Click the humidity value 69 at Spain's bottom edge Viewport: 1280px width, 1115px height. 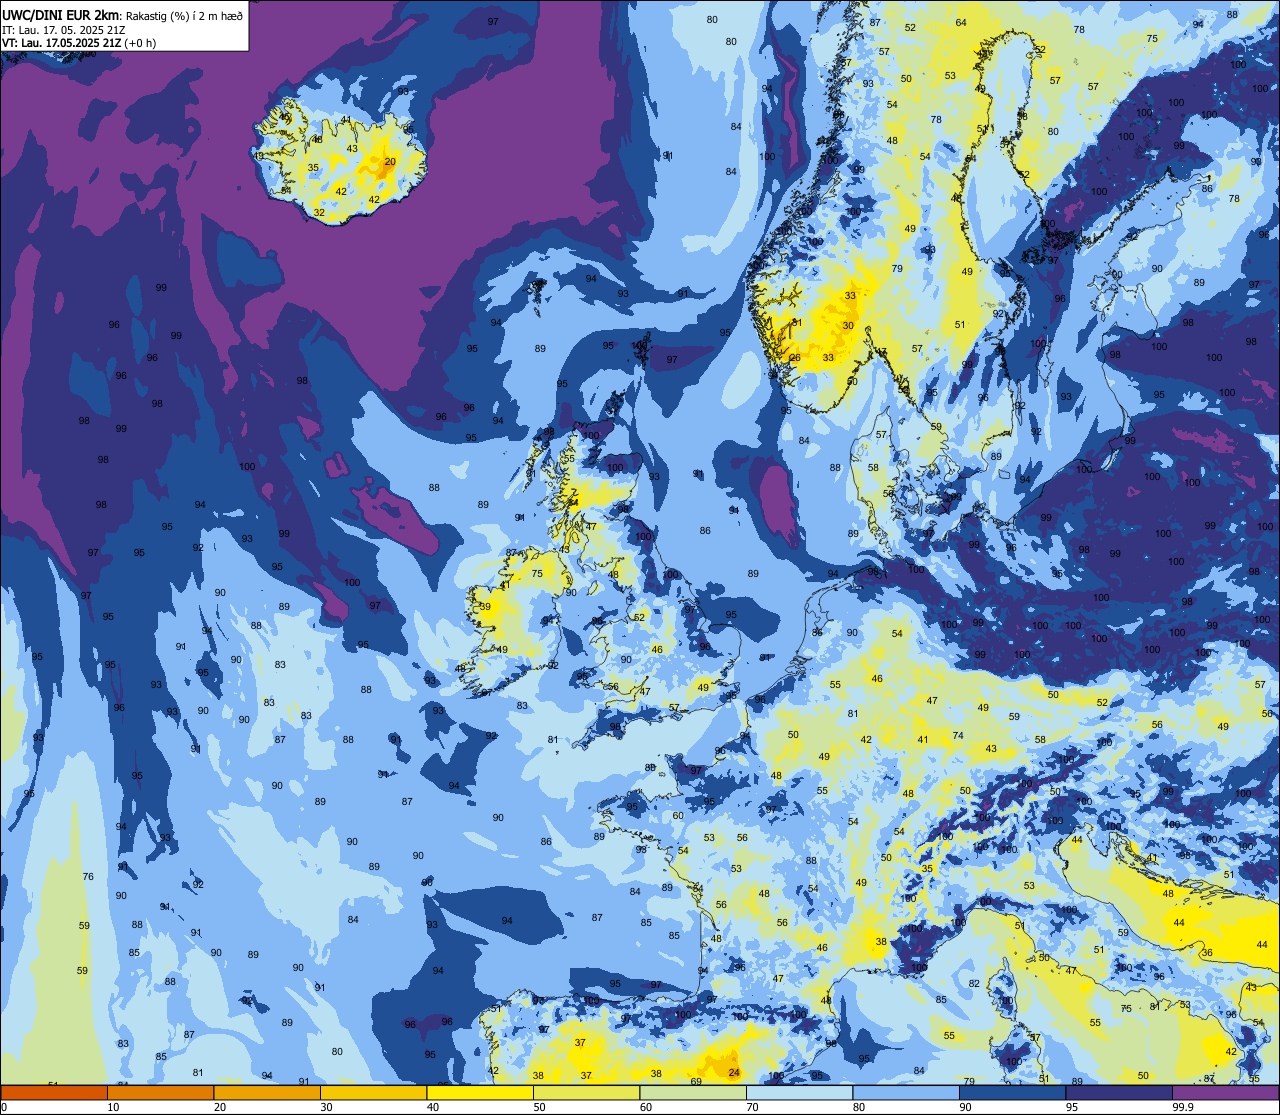[x=696, y=1082]
